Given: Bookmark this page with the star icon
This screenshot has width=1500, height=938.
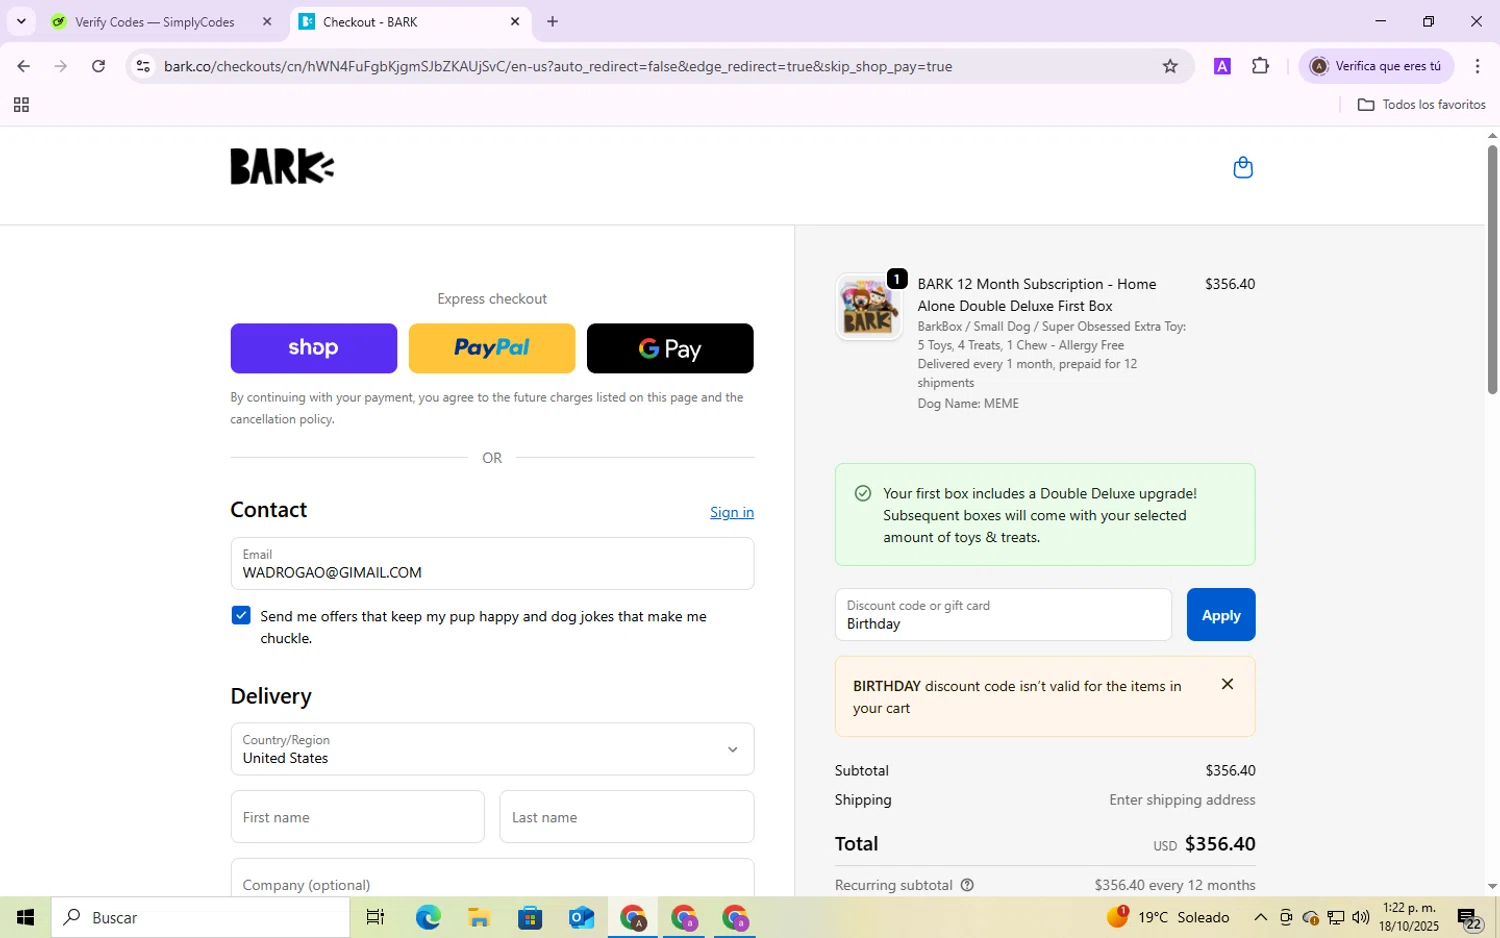Looking at the screenshot, I should click(1170, 66).
